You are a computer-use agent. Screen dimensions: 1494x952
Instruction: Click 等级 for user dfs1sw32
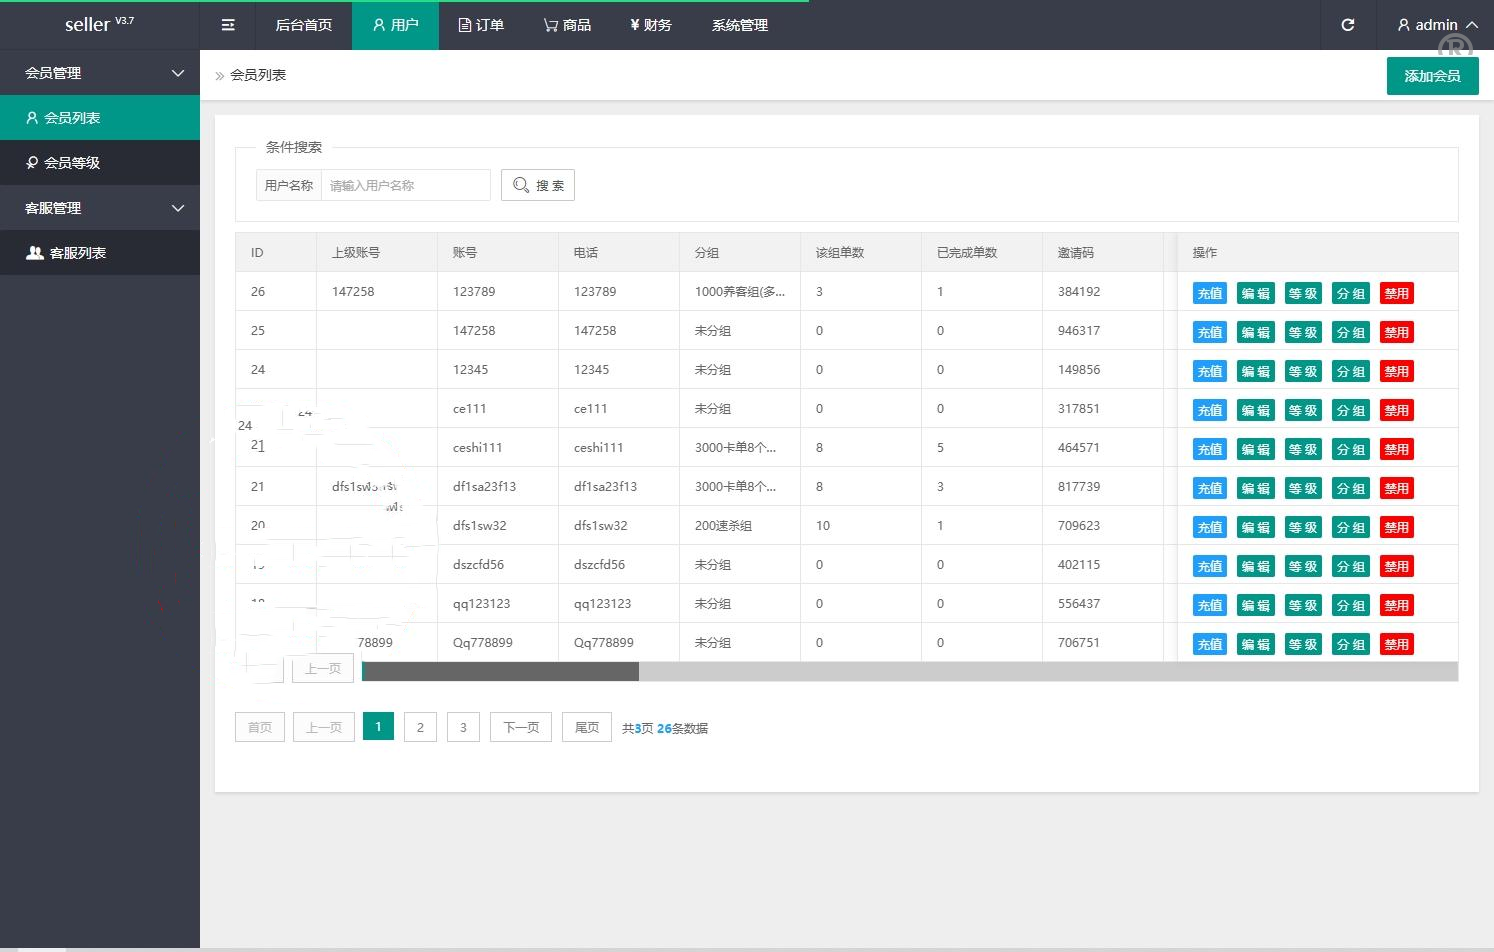(x=1302, y=527)
